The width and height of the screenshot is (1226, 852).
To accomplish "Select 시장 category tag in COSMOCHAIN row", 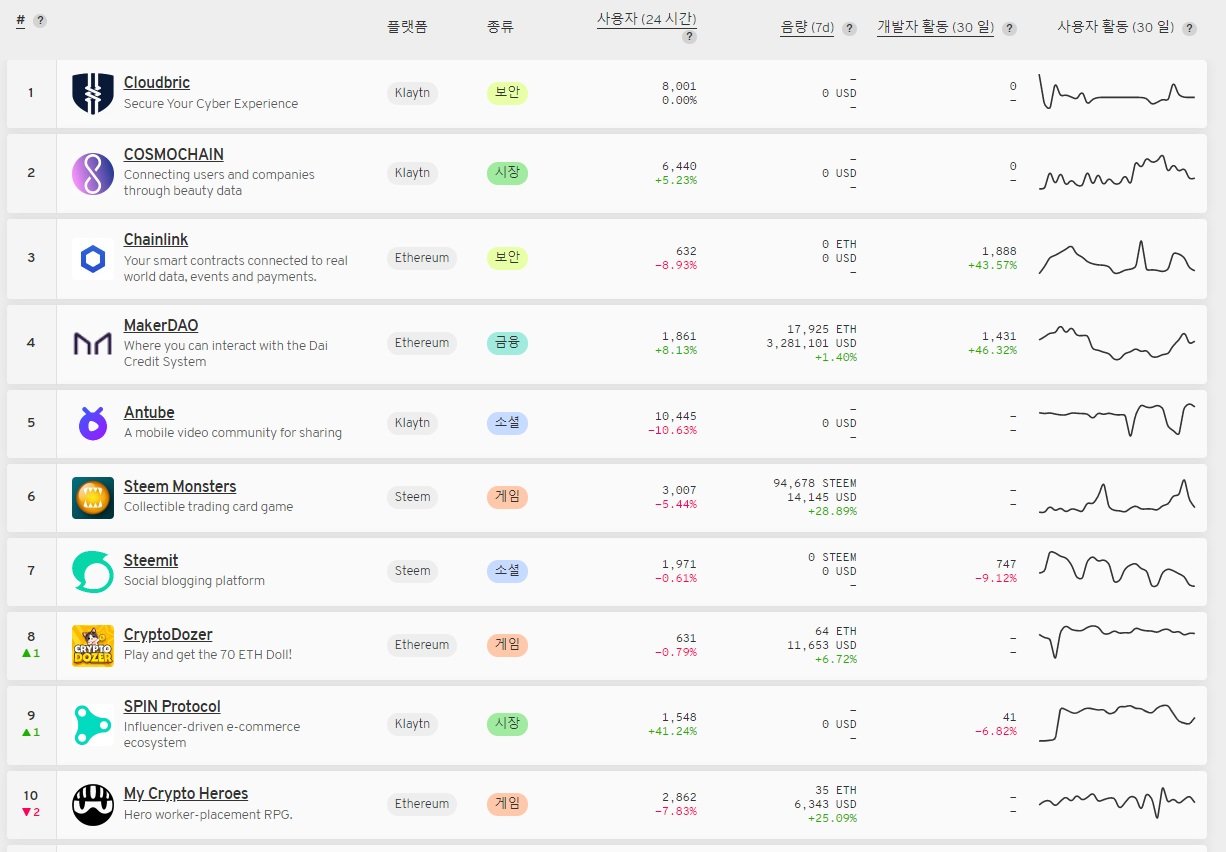I will click(507, 173).
